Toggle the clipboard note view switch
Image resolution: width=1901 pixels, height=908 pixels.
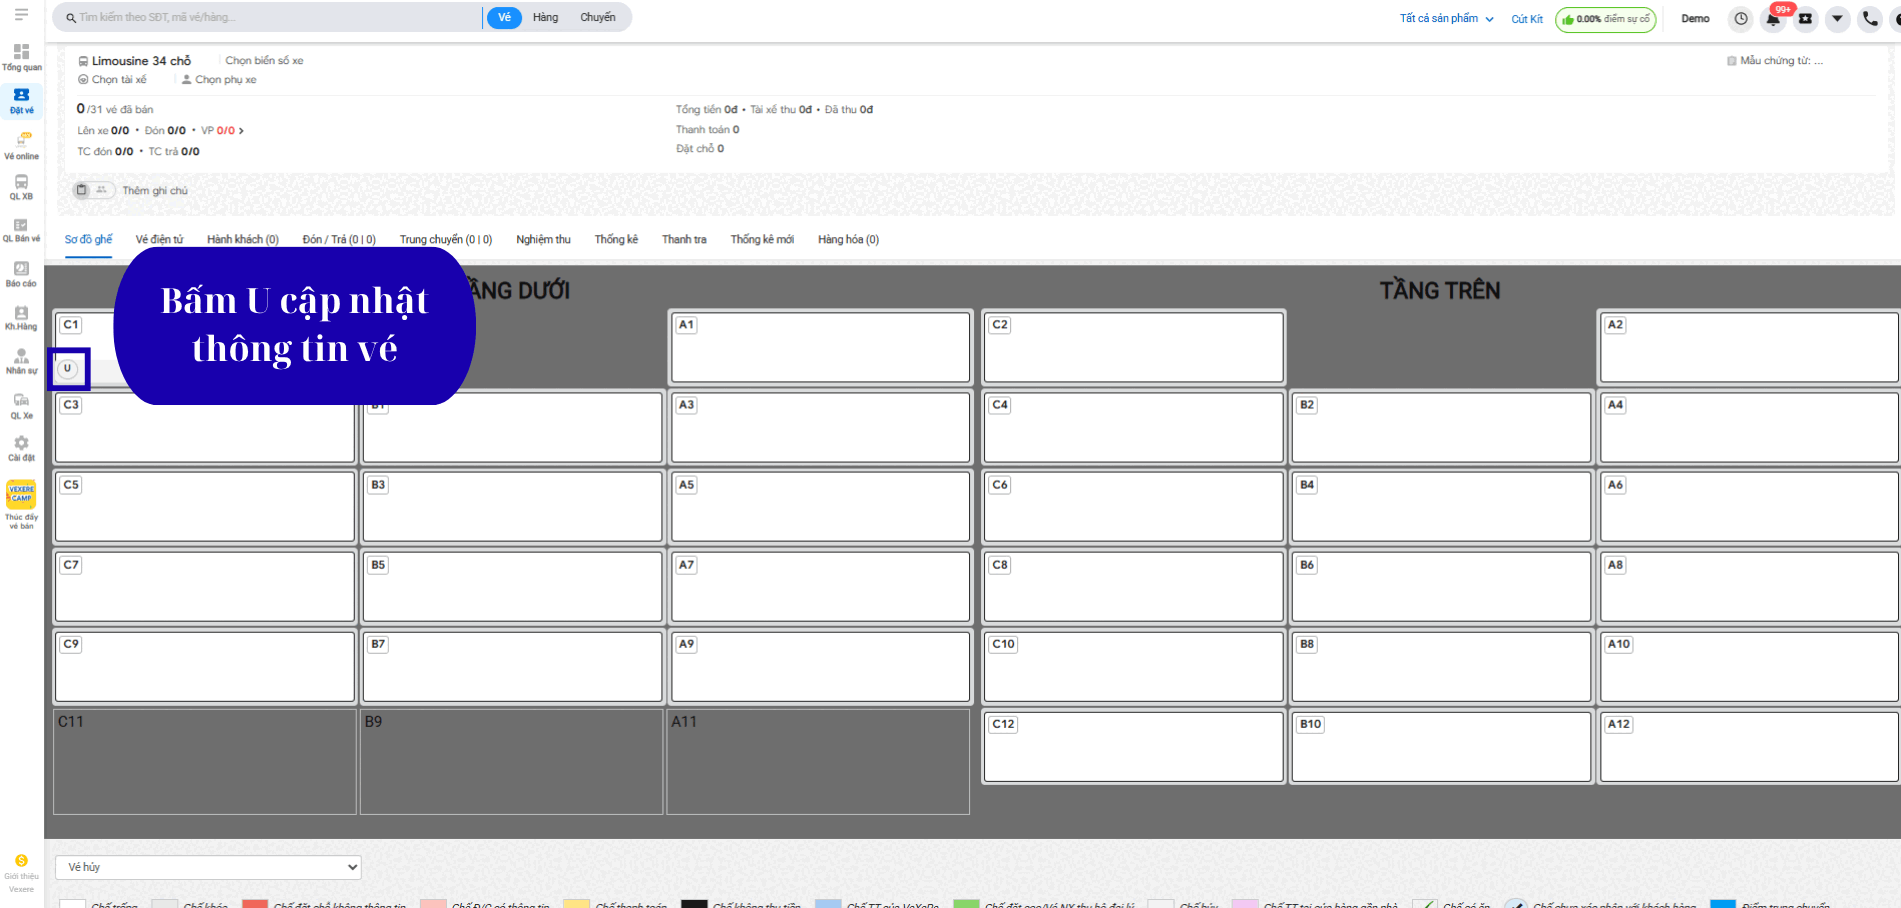click(92, 190)
